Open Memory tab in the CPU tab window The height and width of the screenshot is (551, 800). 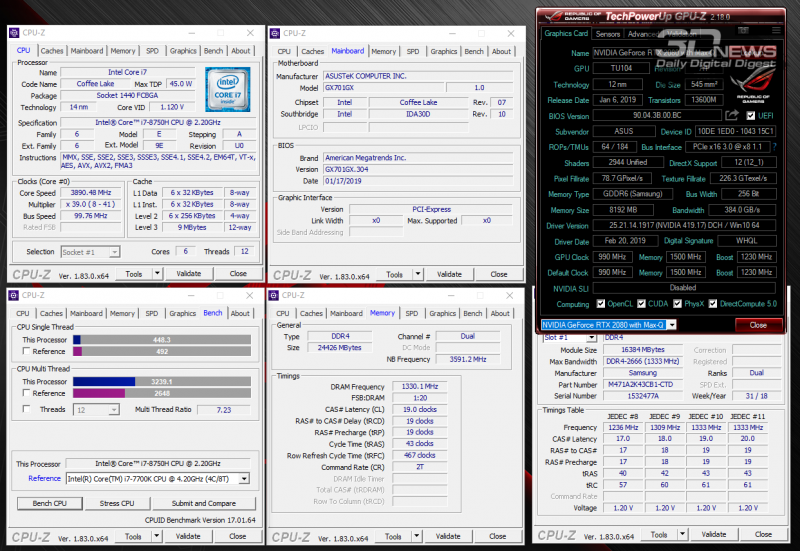click(x=123, y=51)
